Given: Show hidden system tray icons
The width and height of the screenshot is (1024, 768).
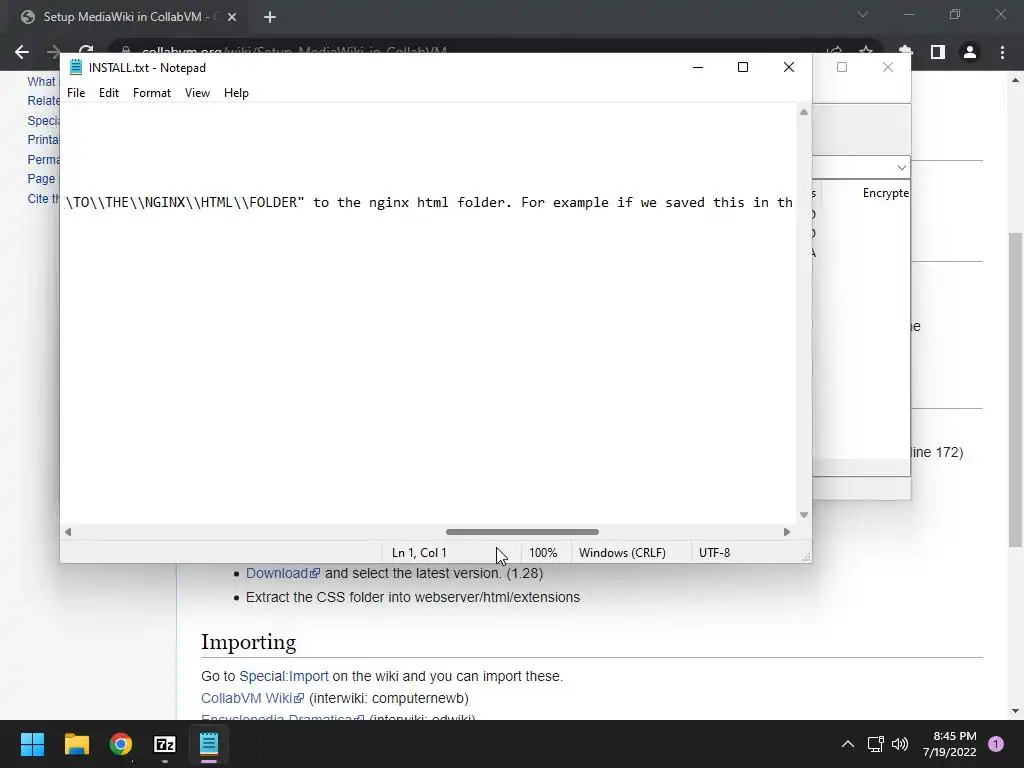Looking at the screenshot, I should 848,744.
